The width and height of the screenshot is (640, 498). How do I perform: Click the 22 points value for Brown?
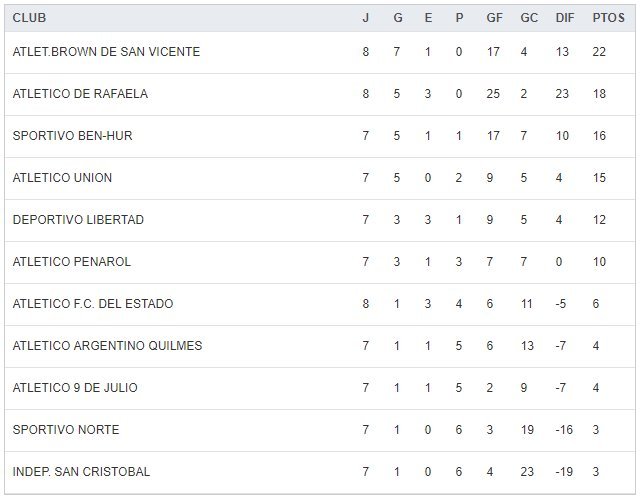[599, 52]
